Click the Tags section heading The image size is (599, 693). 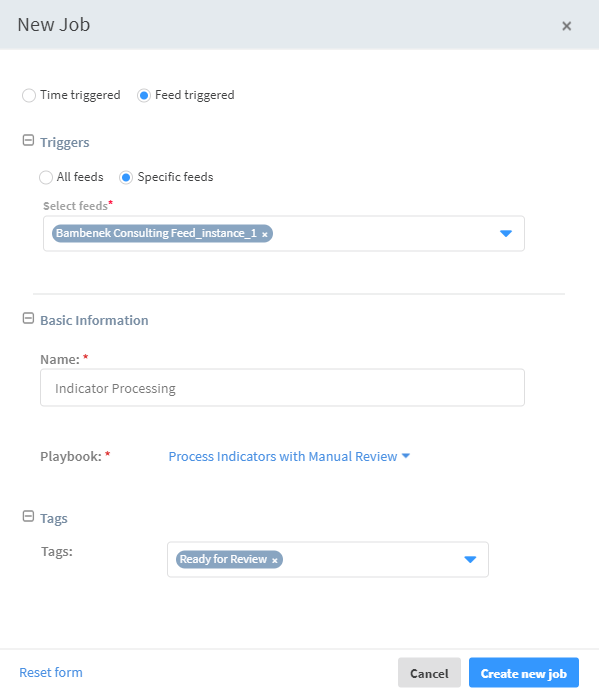point(54,518)
